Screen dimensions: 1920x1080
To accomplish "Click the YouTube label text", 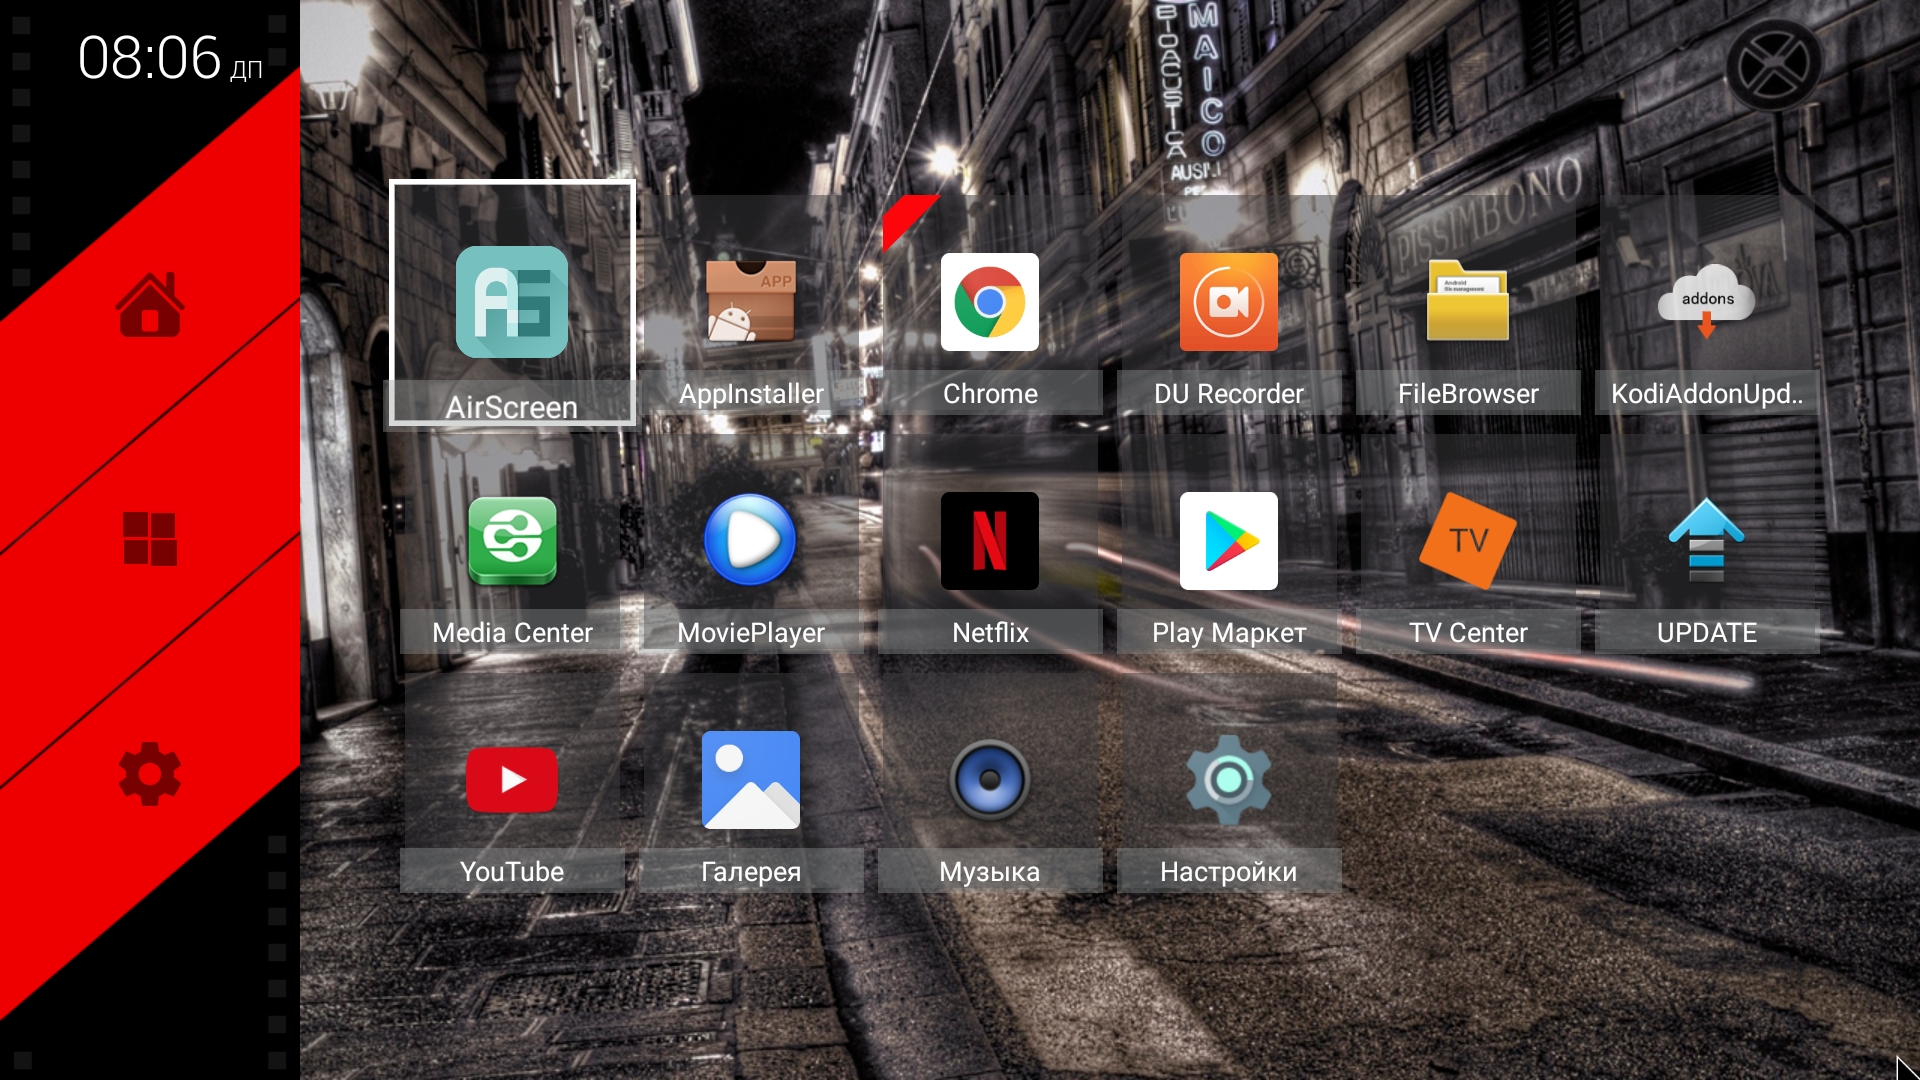I will [x=512, y=872].
